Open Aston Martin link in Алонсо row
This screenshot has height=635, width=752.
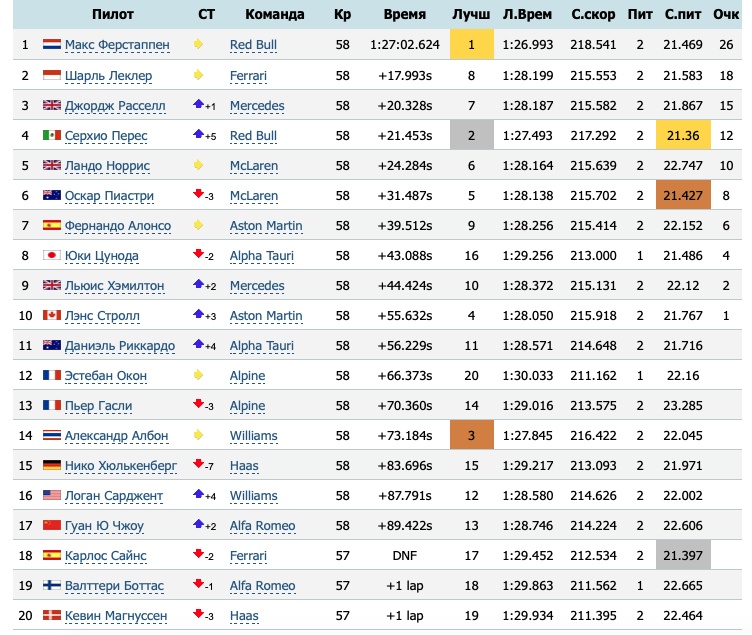point(266,226)
